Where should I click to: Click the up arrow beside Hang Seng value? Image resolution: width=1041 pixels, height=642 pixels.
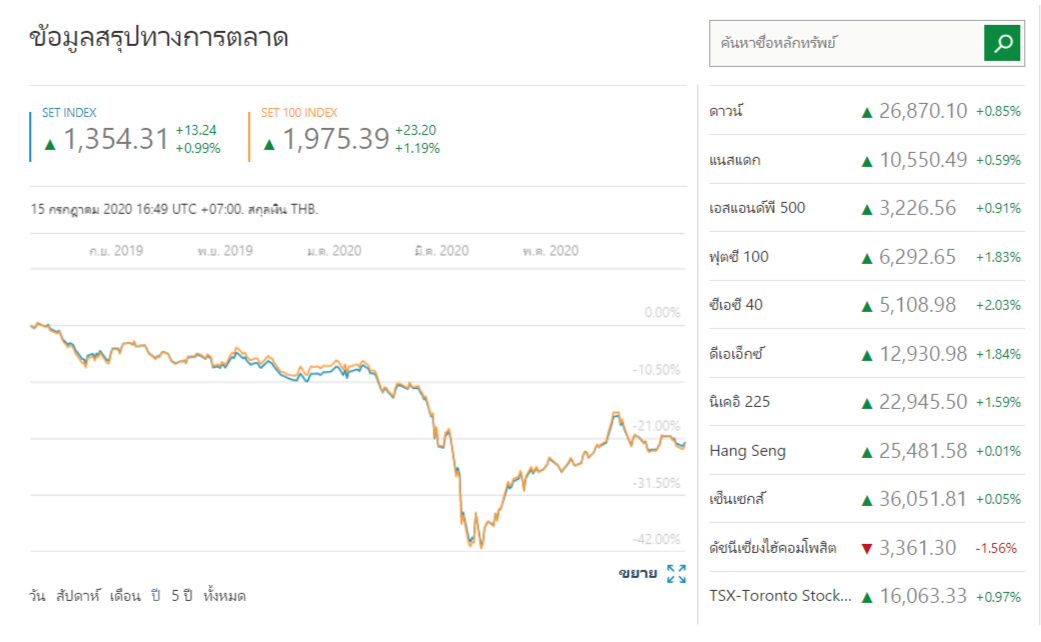[x=867, y=452]
